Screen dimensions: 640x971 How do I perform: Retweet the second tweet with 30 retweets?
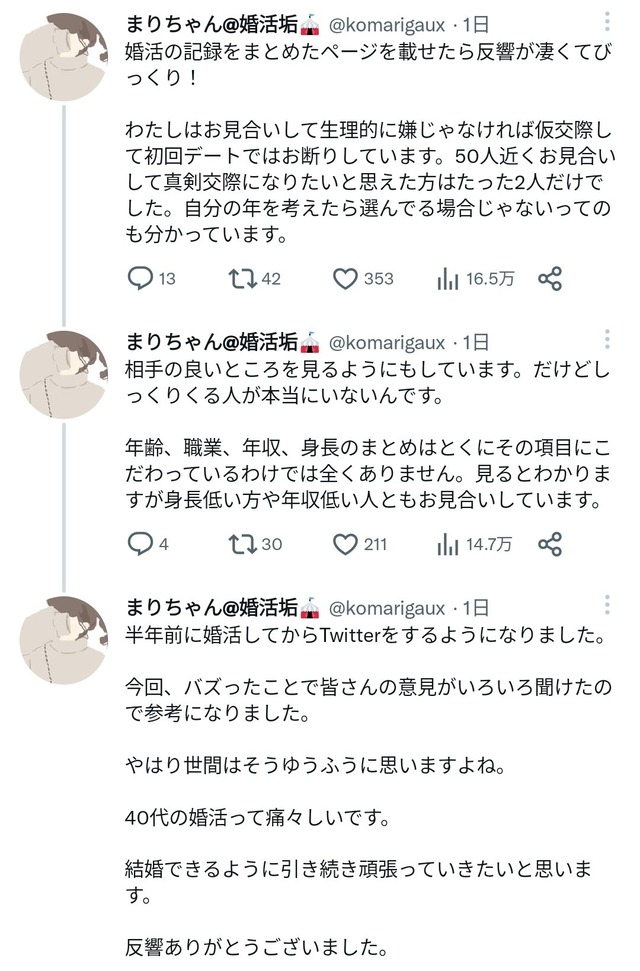[241, 544]
